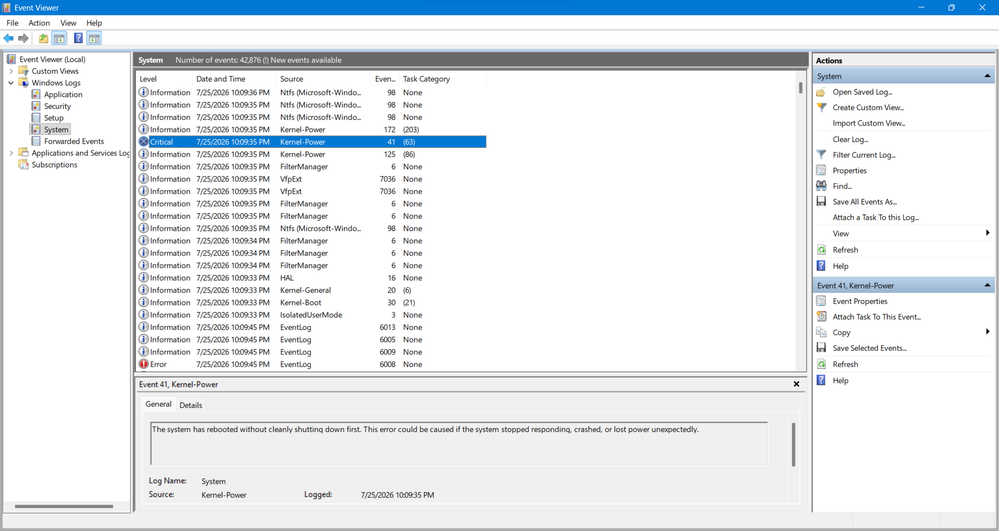Select the System log in tree
999x531 pixels.
click(56, 129)
